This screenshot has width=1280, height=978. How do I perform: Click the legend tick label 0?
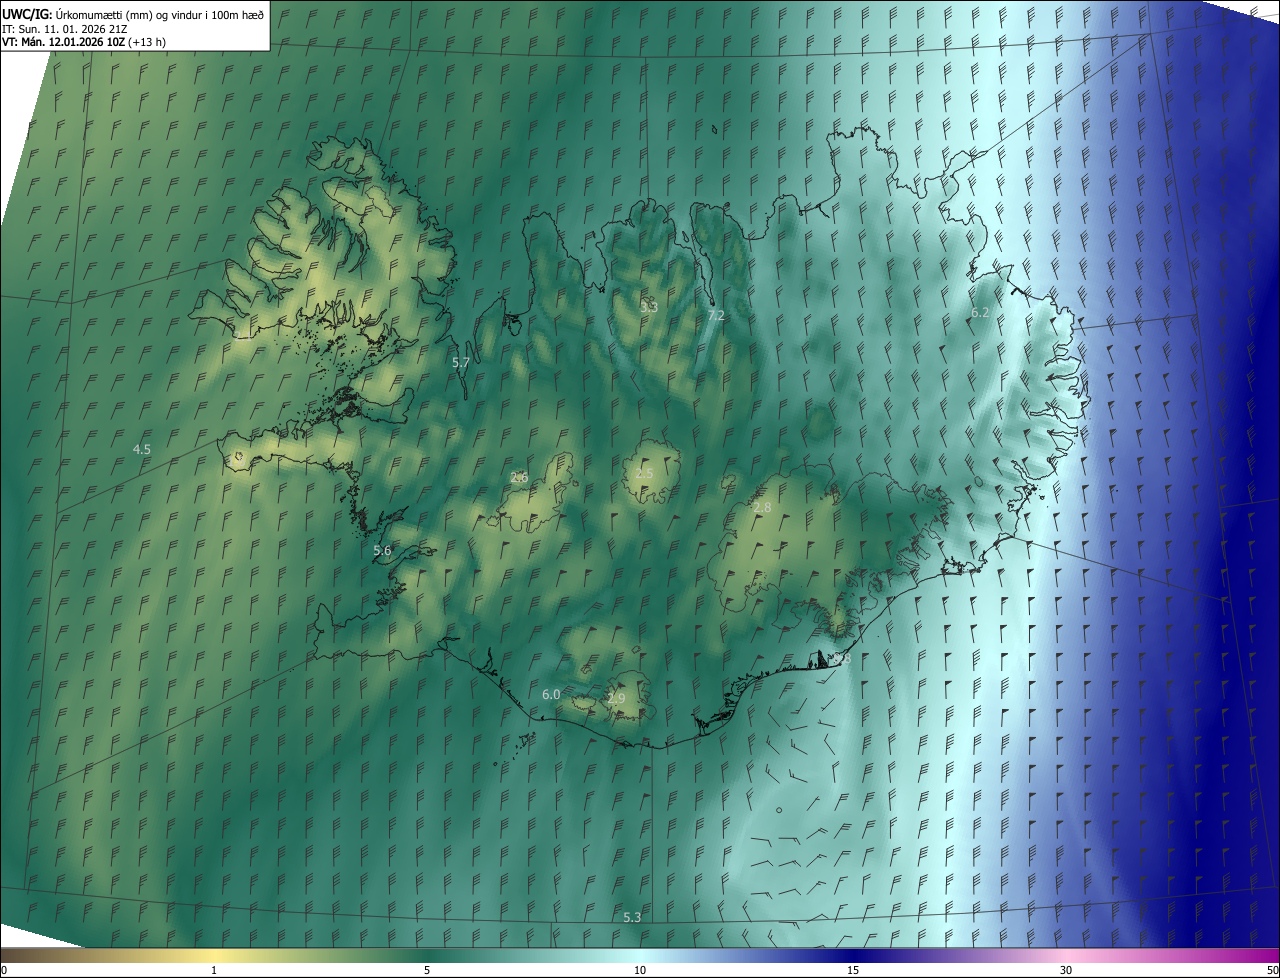click(x=4, y=970)
